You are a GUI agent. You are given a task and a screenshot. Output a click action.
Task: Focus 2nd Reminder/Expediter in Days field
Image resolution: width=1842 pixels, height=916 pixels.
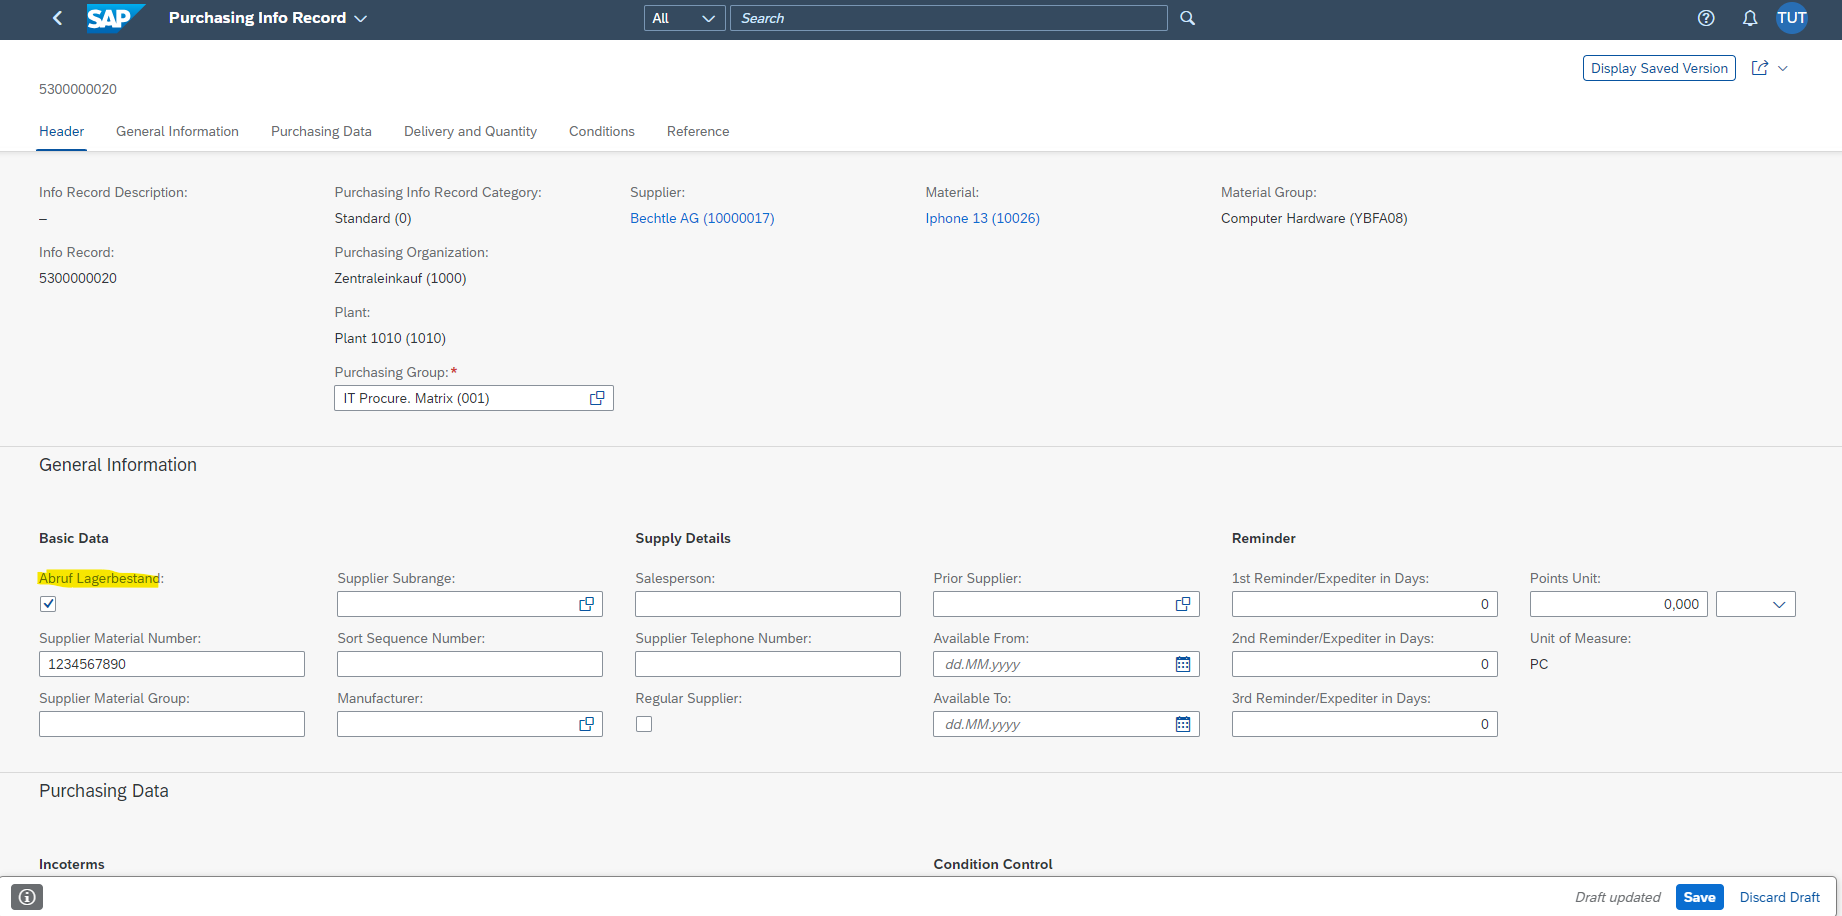(x=1364, y=664)
